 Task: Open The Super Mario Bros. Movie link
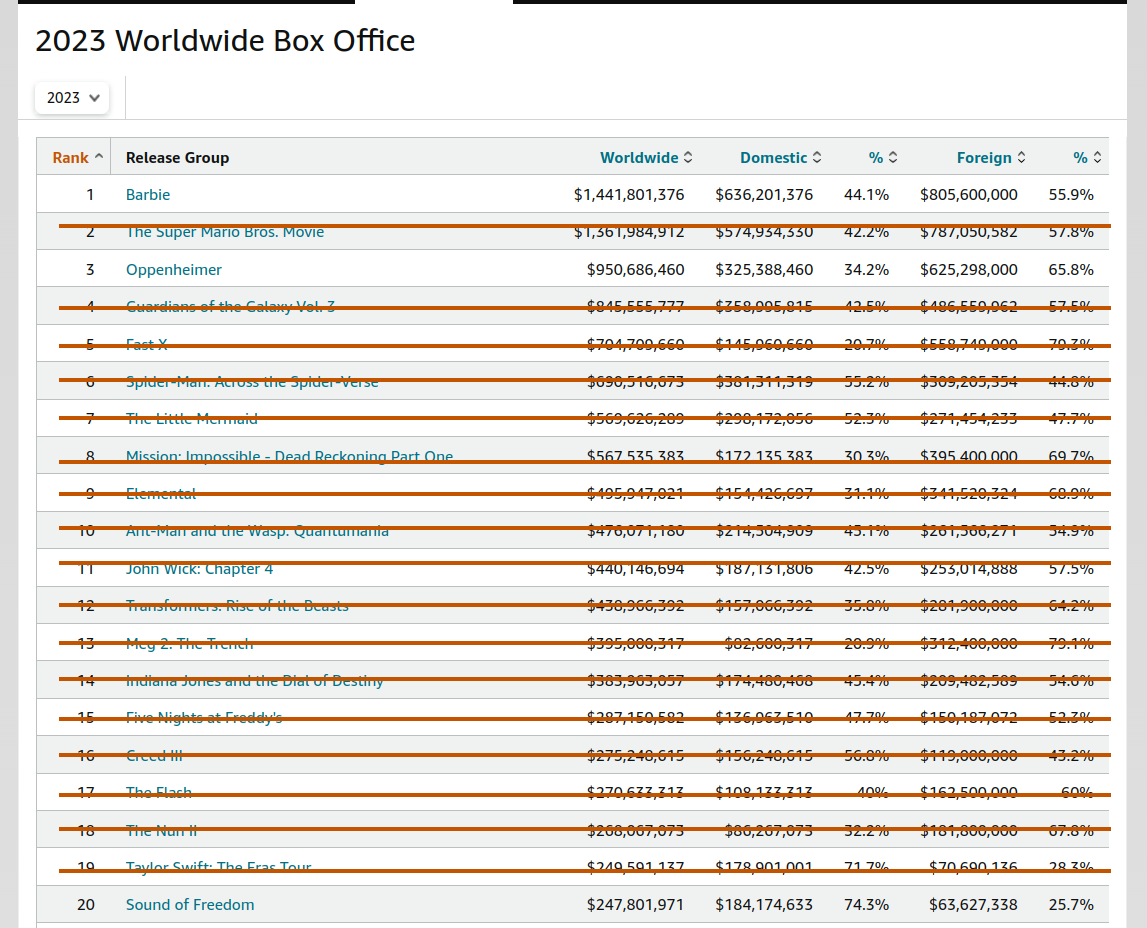[x=225, y=233]
